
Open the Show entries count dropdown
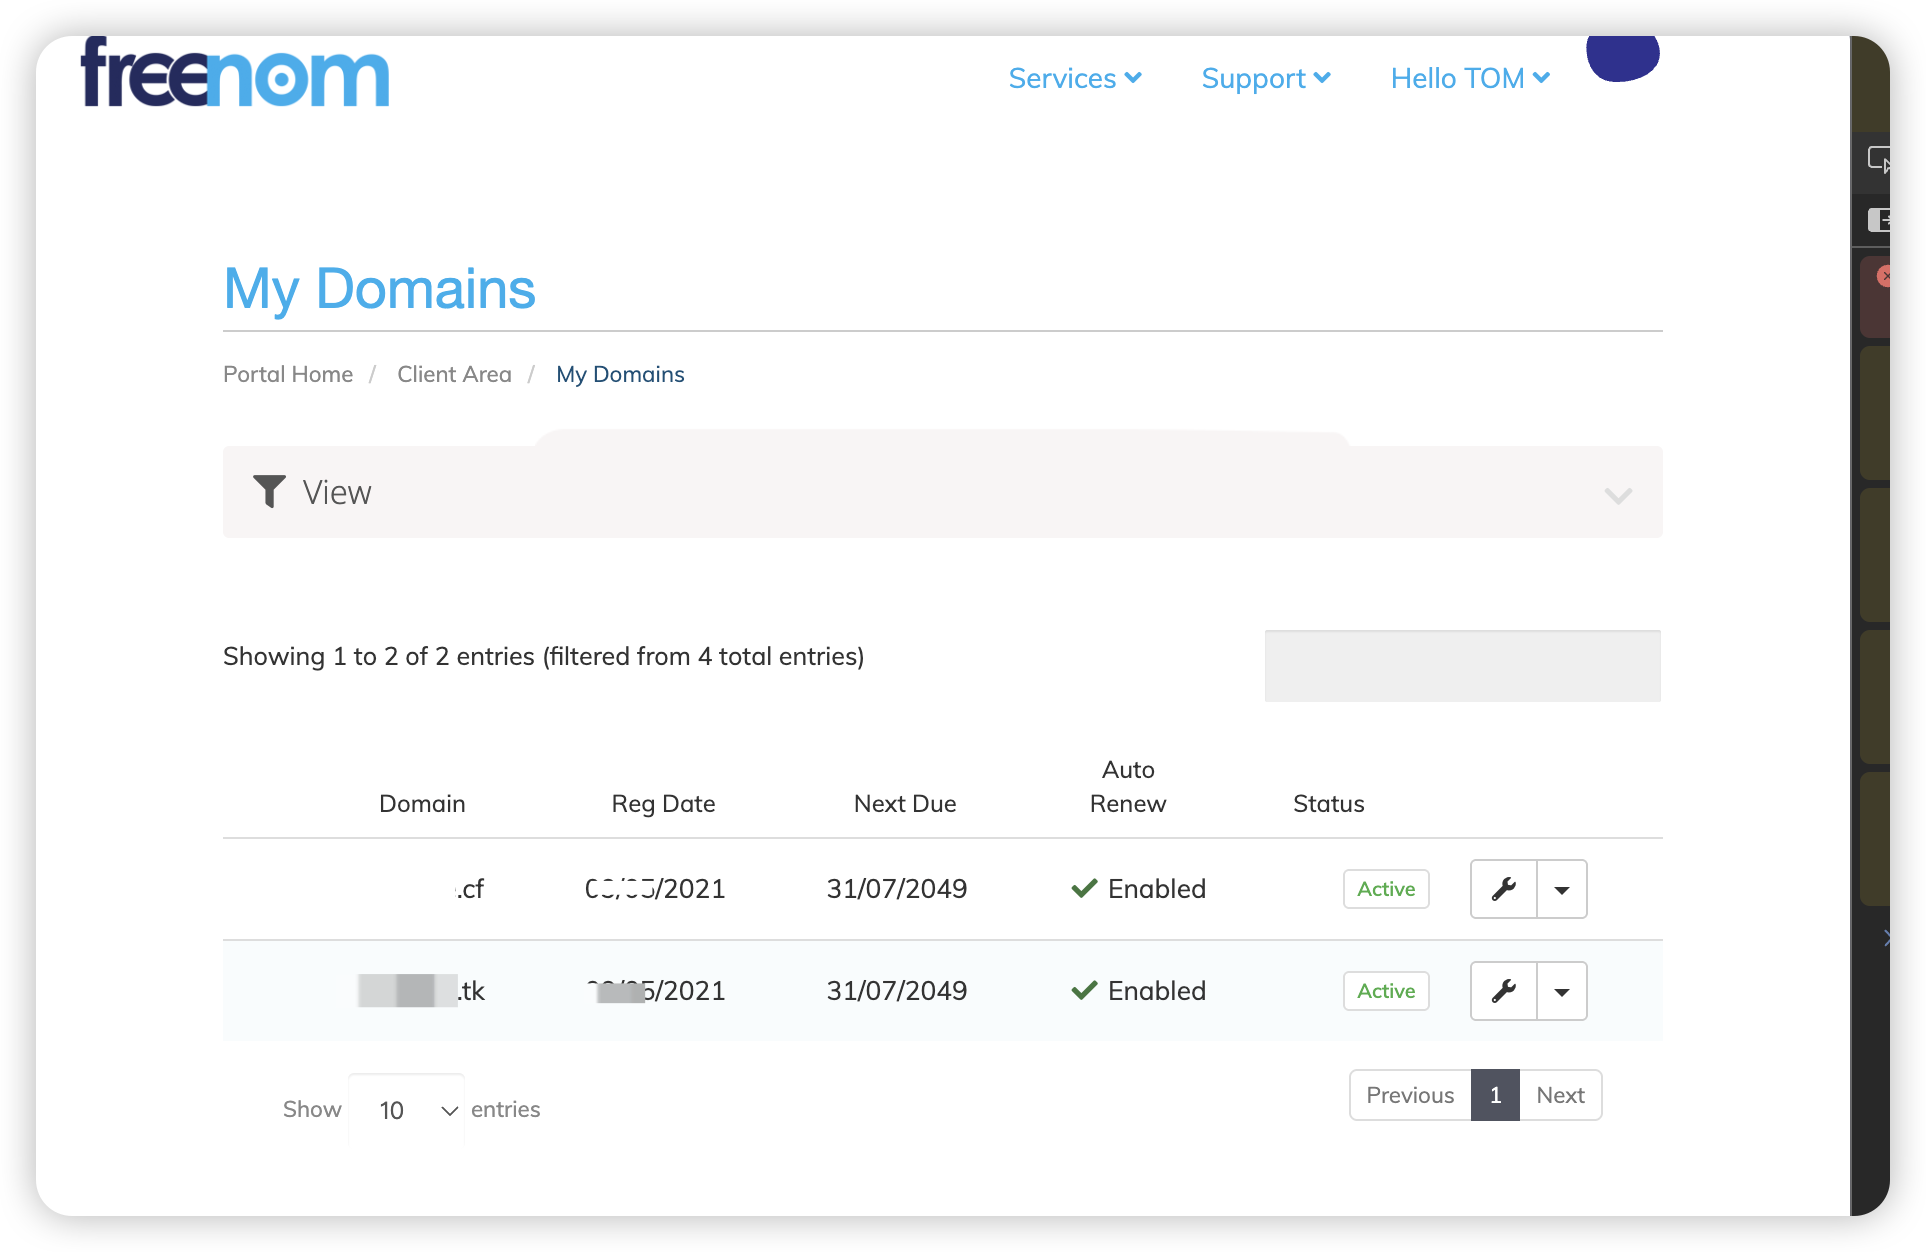[407, 1110]
